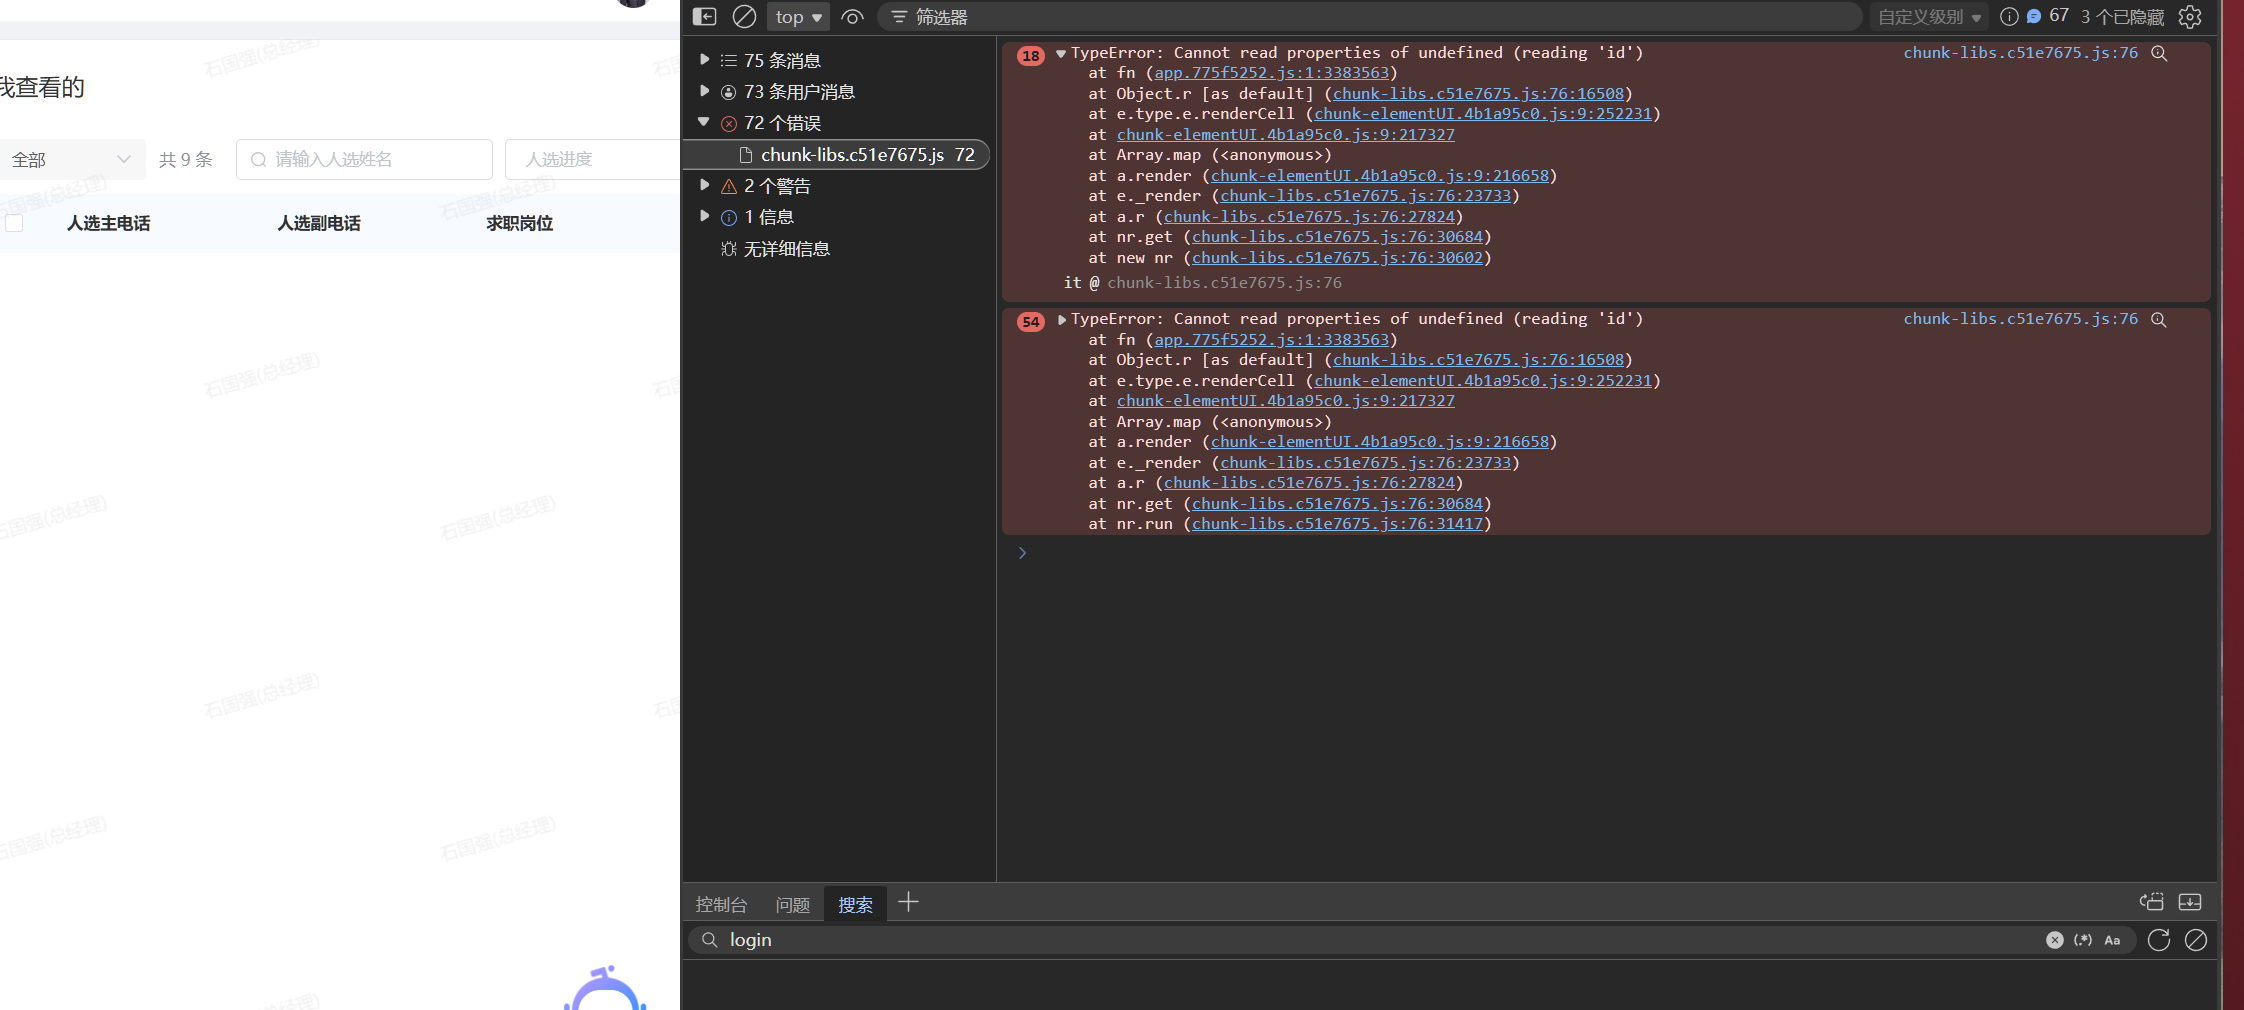Click the magnifier icon beside the first TypeError
Image resolution: width=2244 pixels, height=1010 pixels.
coord(2159,54)
